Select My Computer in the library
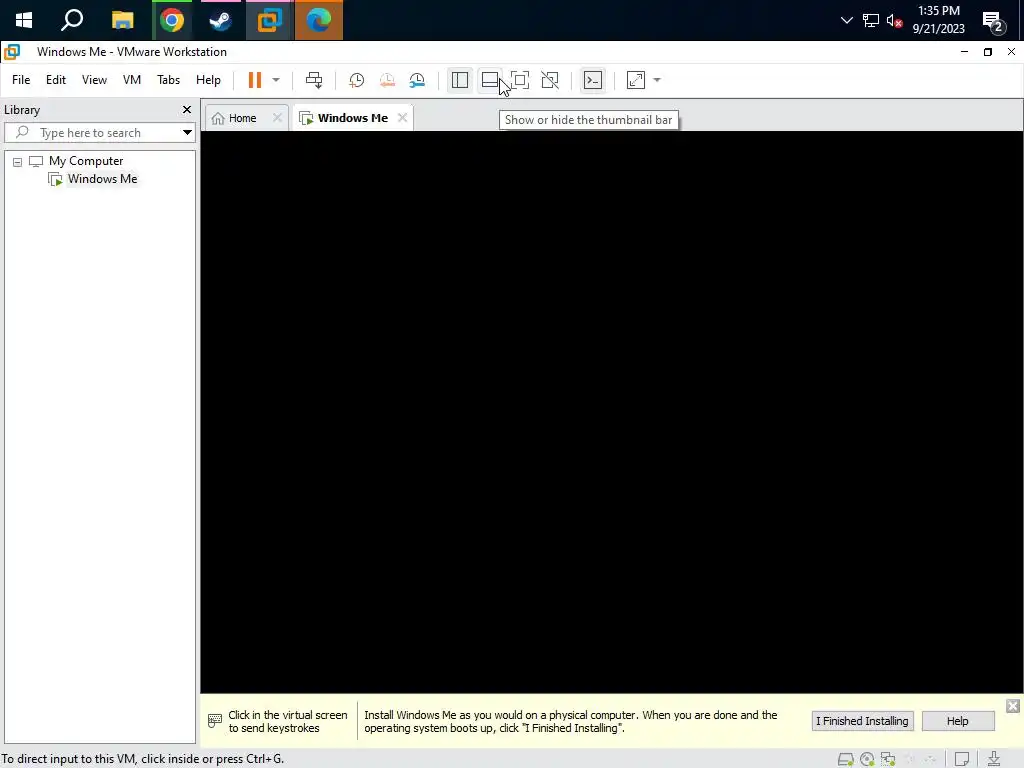Screen dimensions: 1024x768 [x=86, y=161]
